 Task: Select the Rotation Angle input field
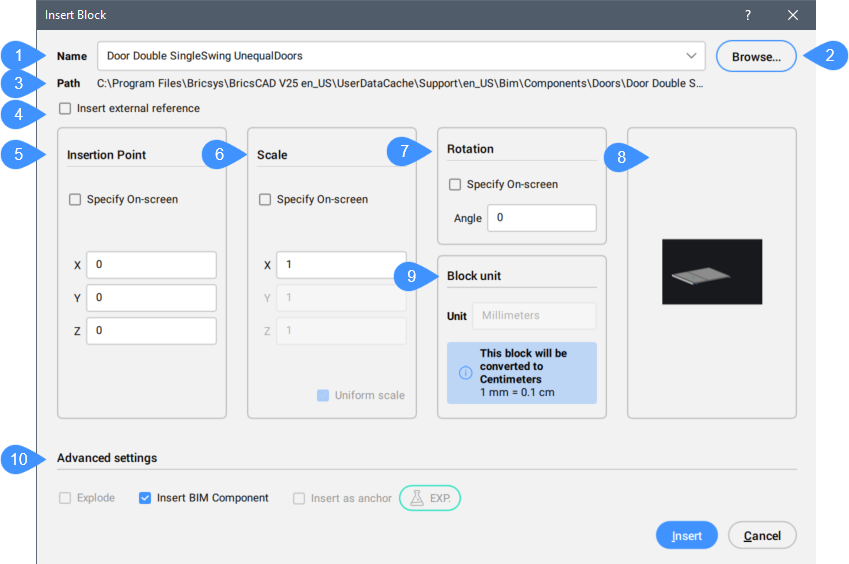click(x=541, y=218)
